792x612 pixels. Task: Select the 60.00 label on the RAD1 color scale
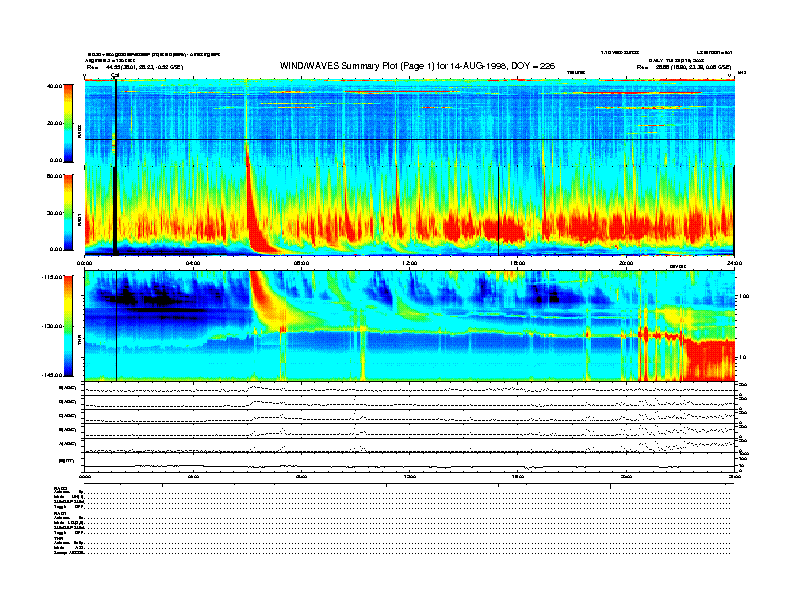[x=54, y=176]
